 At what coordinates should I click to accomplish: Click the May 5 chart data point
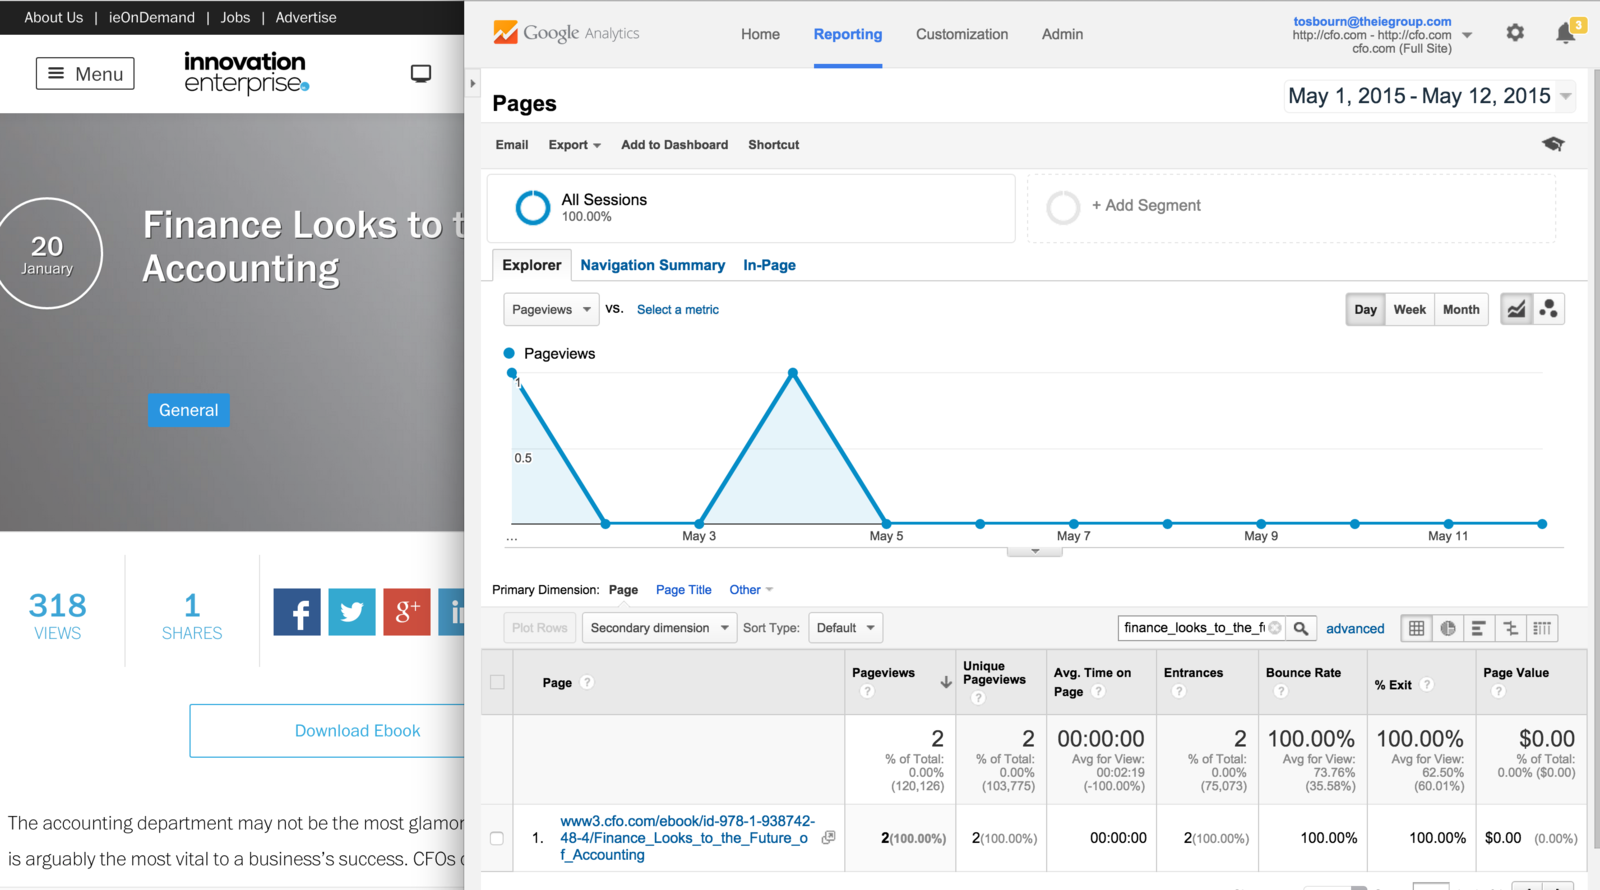click(x=886, y=523)
